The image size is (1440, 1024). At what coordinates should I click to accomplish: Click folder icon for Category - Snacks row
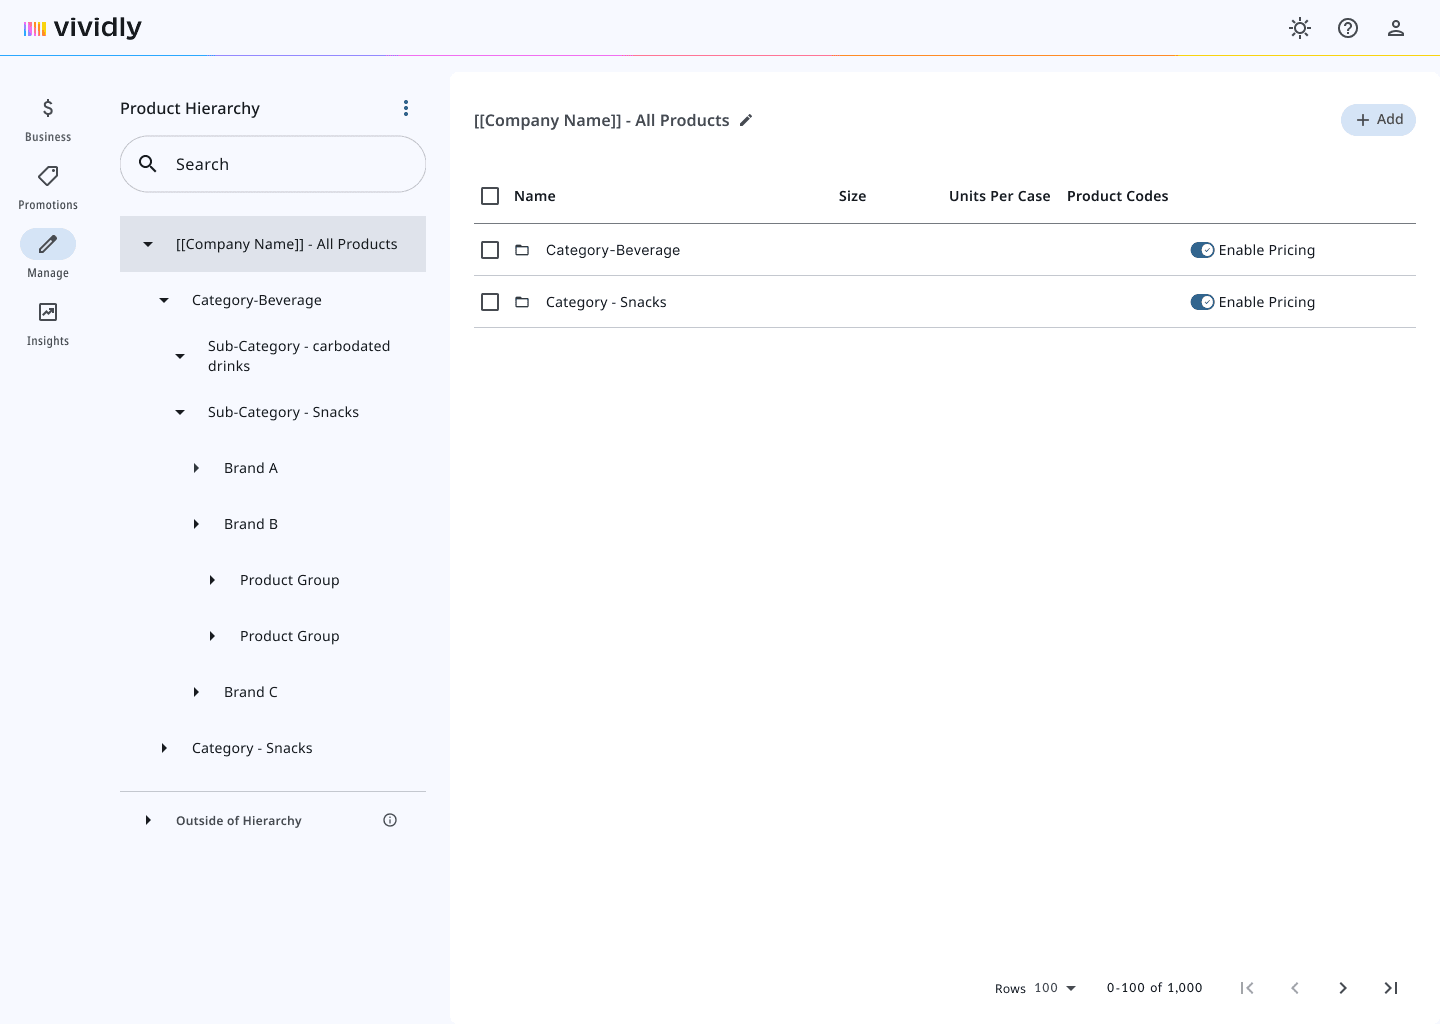pos(522,302)
